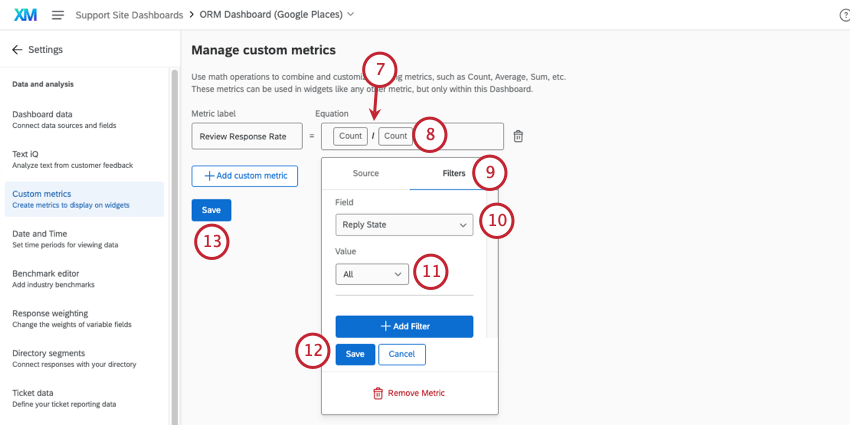This screenshot has width=850, height=425.
Task: Click the Add Filter button
Action: coord(404,327)
